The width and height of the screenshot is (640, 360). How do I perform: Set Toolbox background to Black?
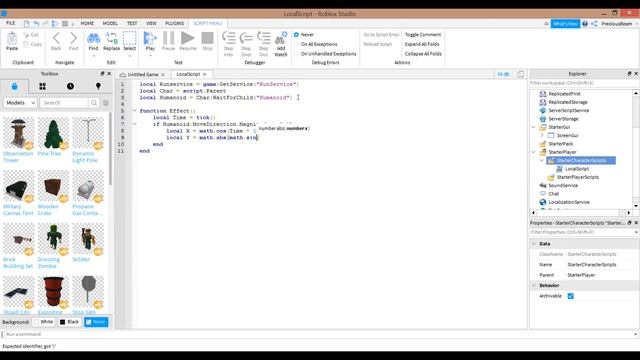(69, 322)
